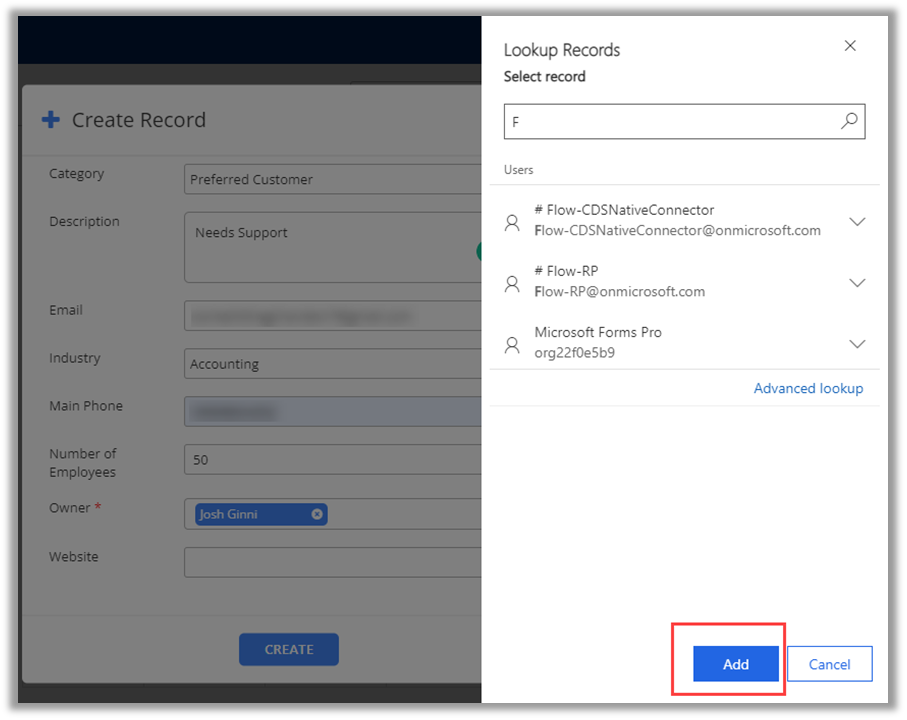Screen dimensions: 907x720
Task: Click the plus icon beside Create Record
Action: pos(50,120)
